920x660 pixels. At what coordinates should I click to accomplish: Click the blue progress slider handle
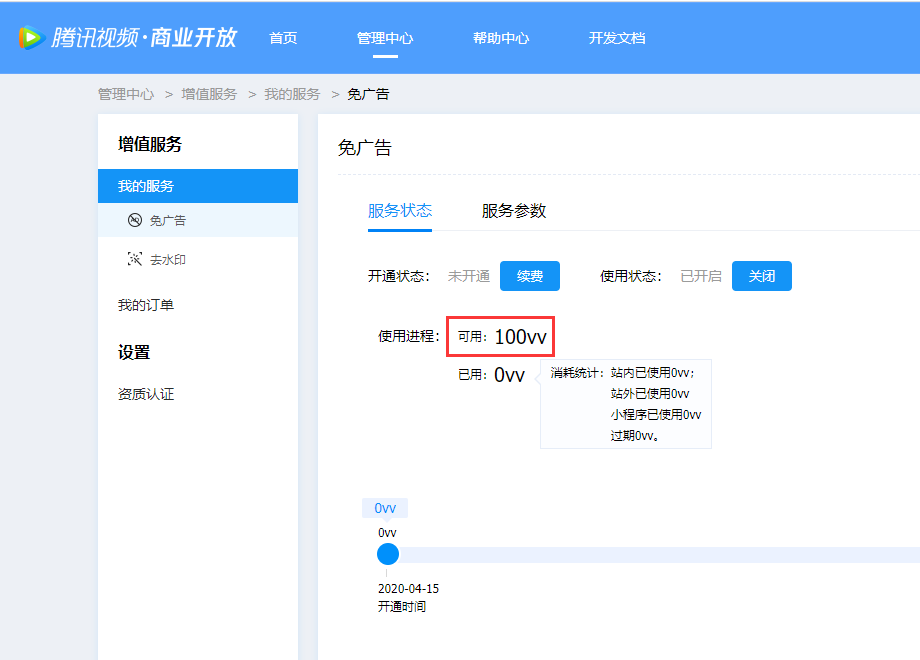coord(388,554)
